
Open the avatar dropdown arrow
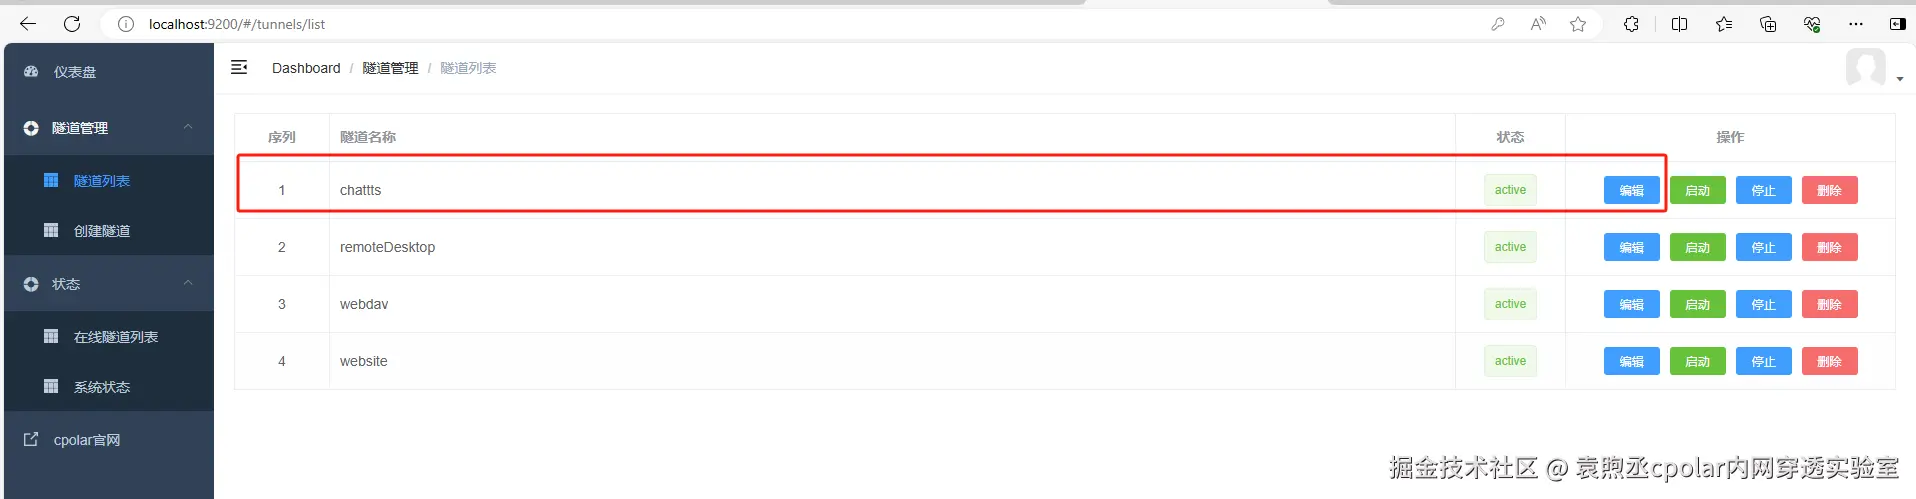click(x=1900, y=79)
